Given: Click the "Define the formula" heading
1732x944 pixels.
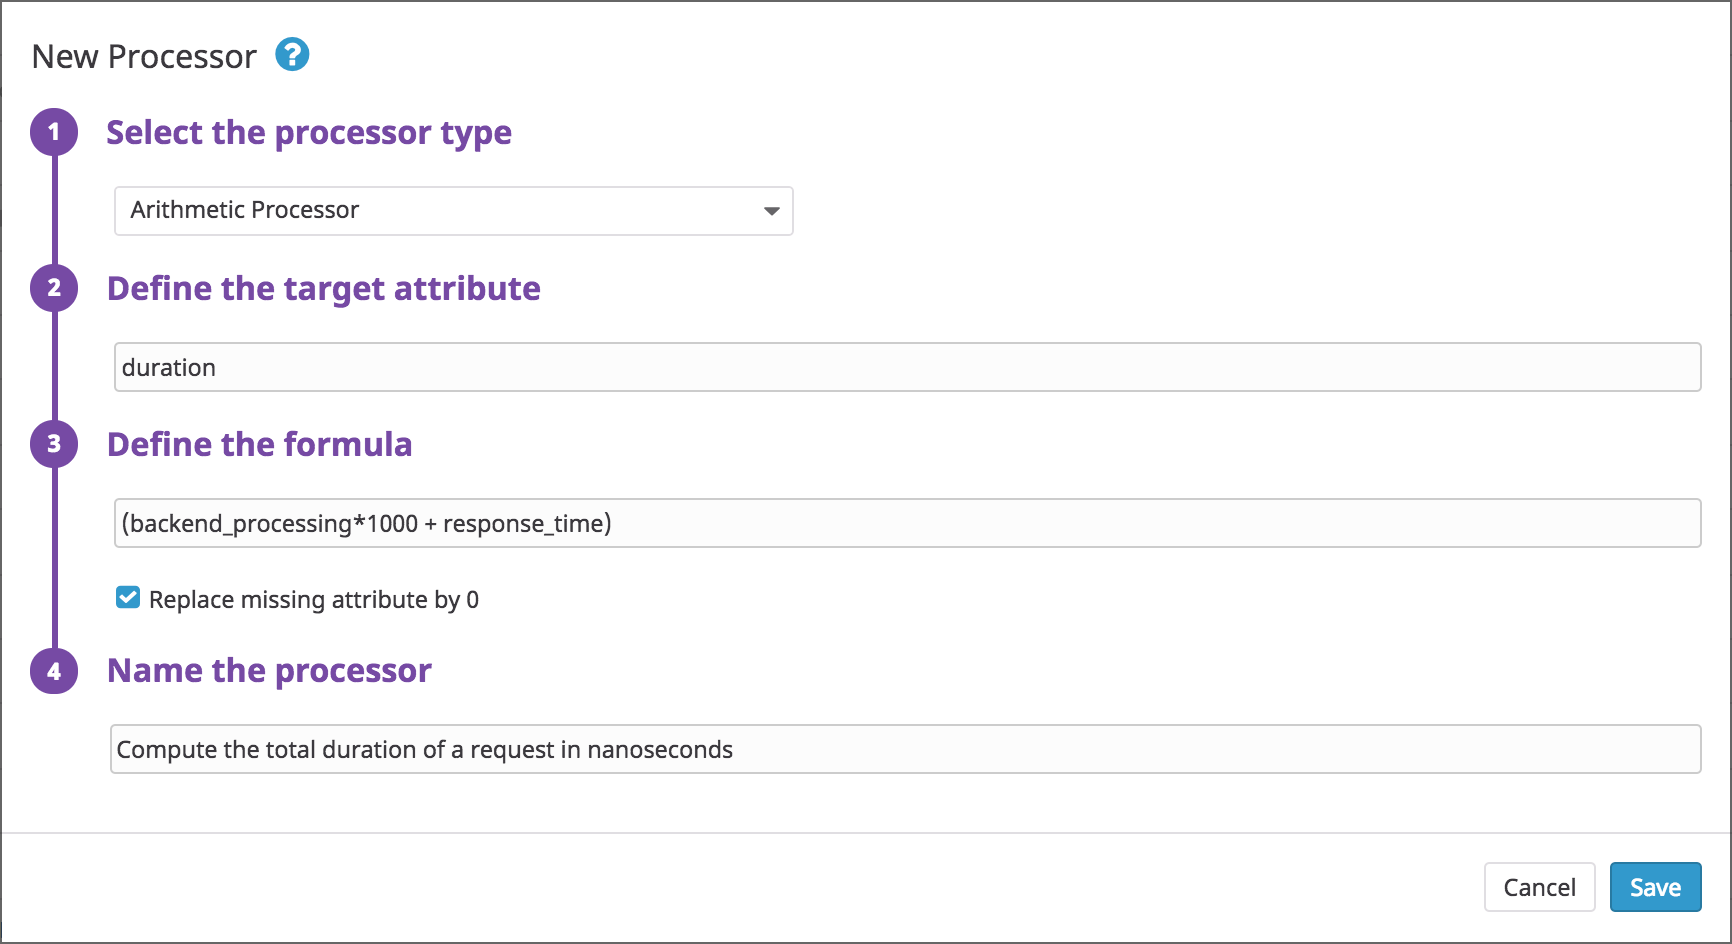Looking at the screenshot, I should (x=259, y=444).
